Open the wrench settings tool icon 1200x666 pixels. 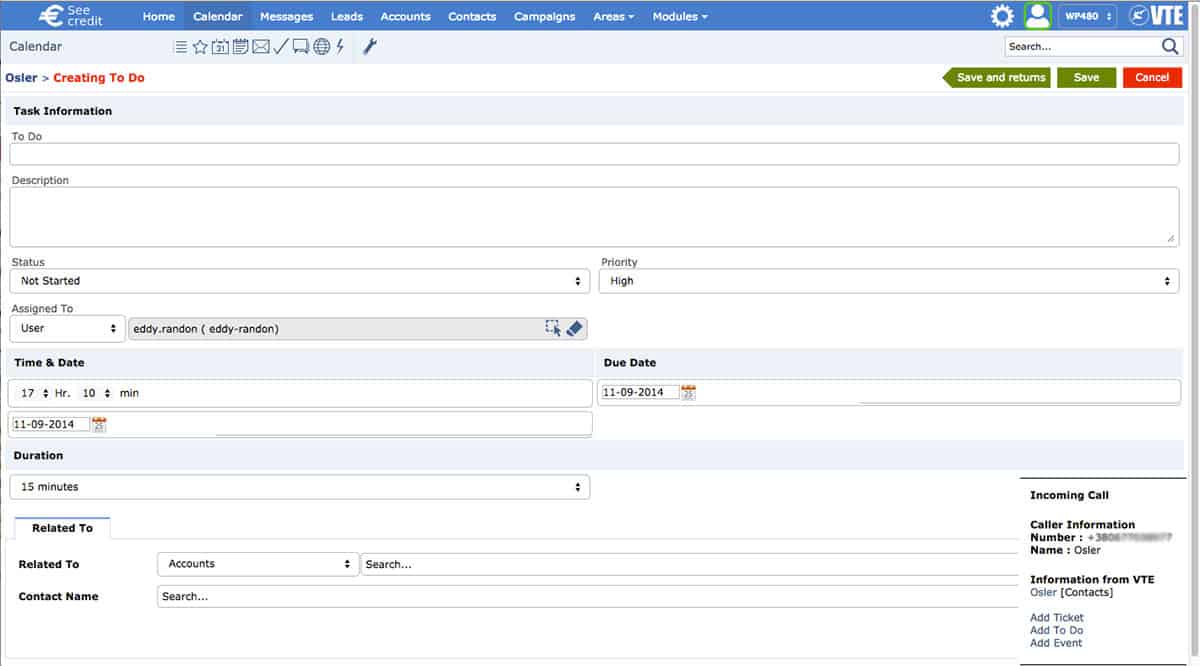369,47
